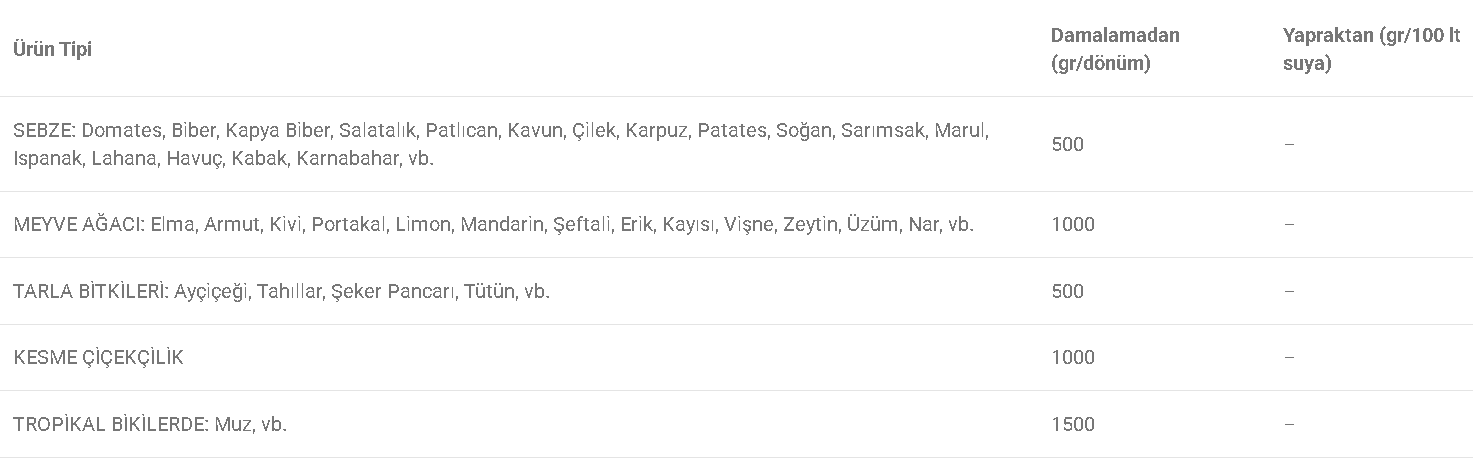Click the 1000 value for MEYVE AĞACI
Screen dimensions: 1473x467
[1073, 224]
